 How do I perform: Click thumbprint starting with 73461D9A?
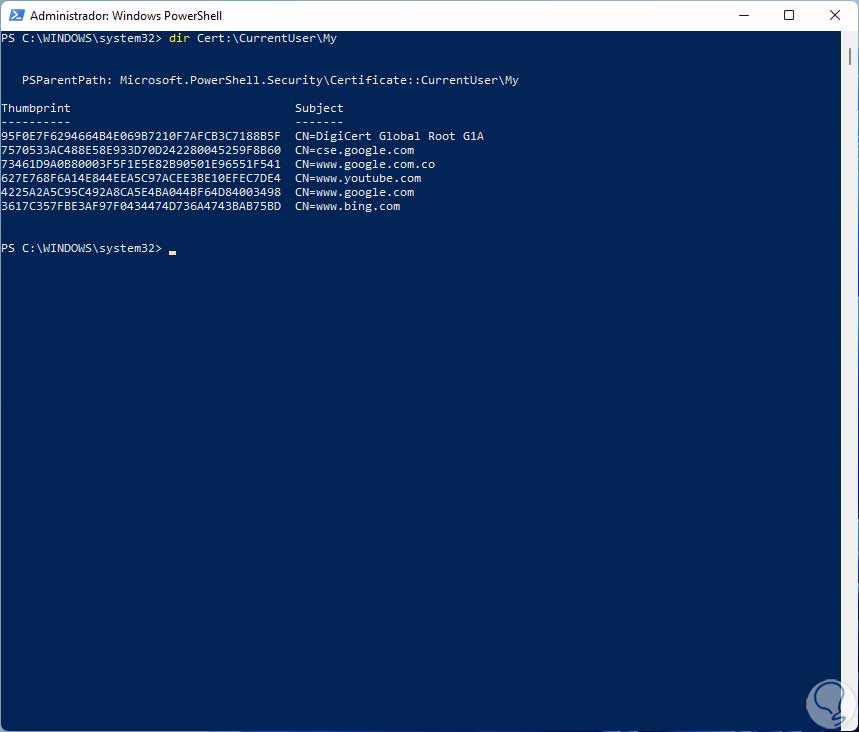[x=141, y=164]
